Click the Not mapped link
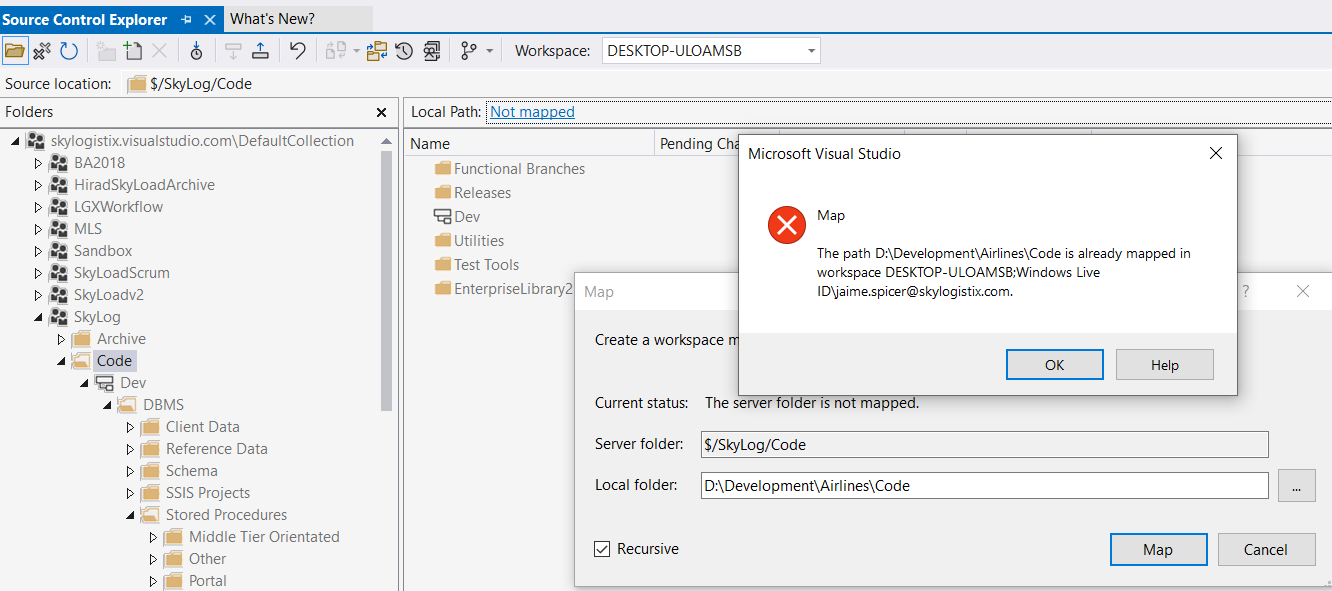This screenshot has width=1332, height=591. (x=532, y=112)
